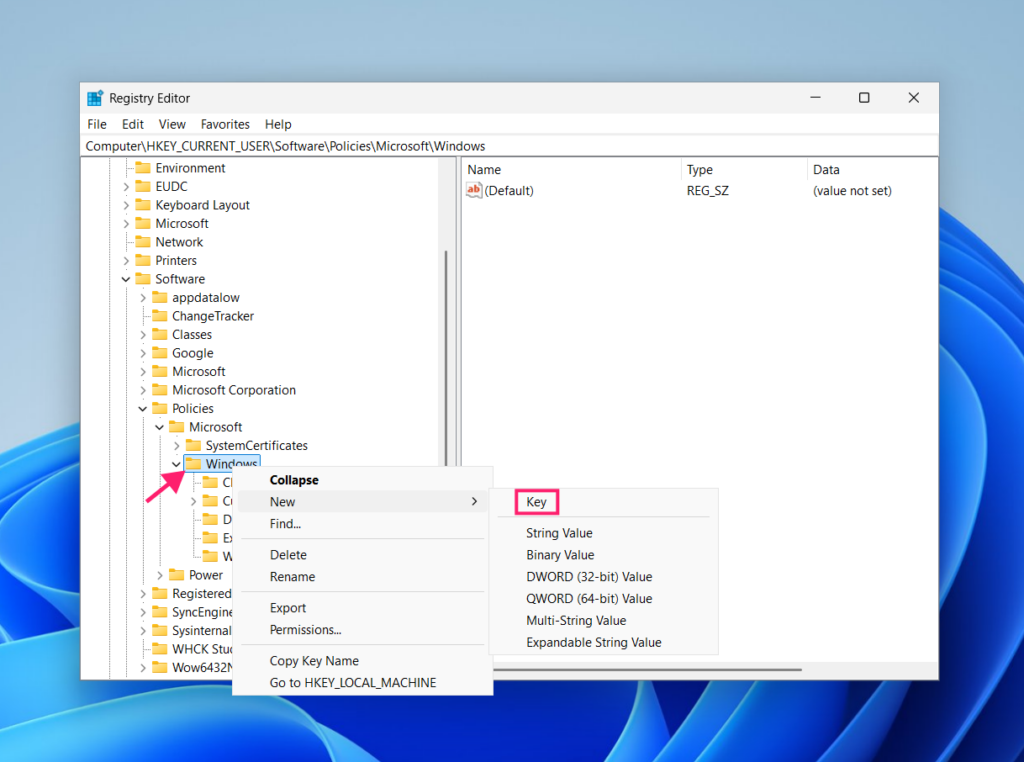Image resolution: width=1024 pixels, height=762 pixels.
Task: Select Binary Value in the New submenu
Action: pos(604,555)
